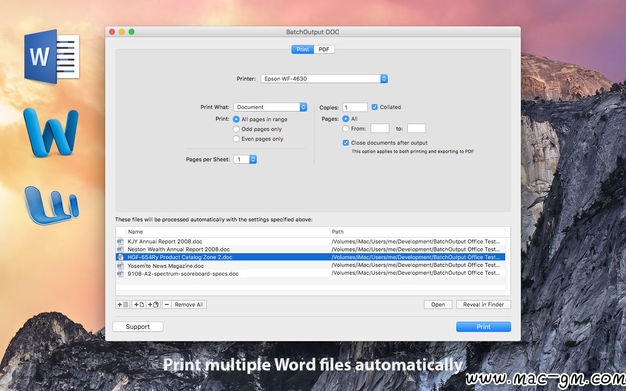
Task: Select Odd pages only option
Action: (x=236, y=129)
